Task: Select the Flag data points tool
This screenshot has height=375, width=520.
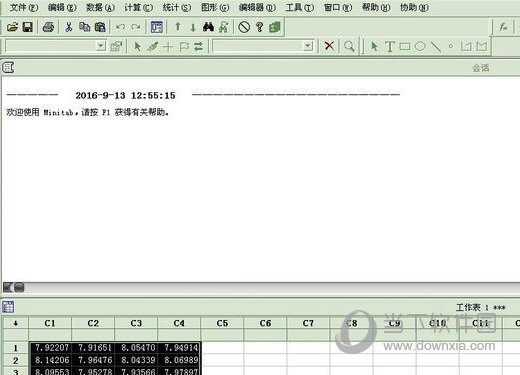Action: click(184, 46)
